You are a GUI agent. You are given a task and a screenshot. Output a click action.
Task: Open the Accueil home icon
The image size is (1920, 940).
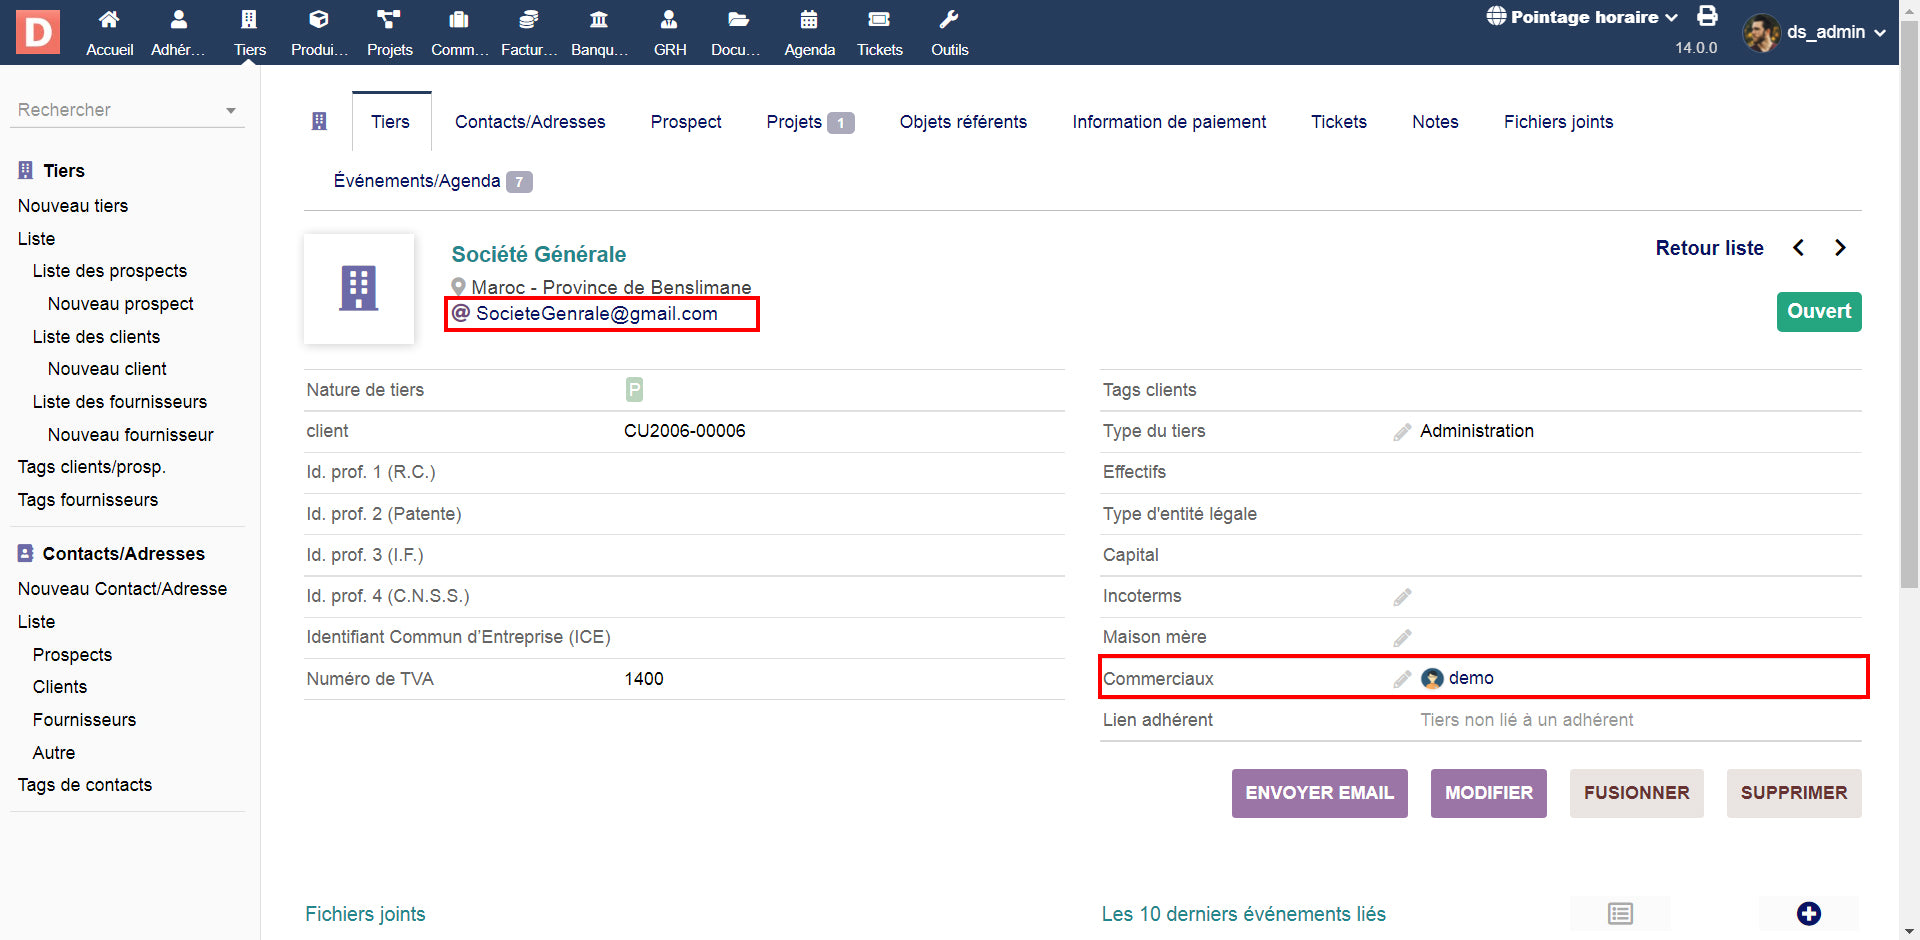[x=109, y=20]
